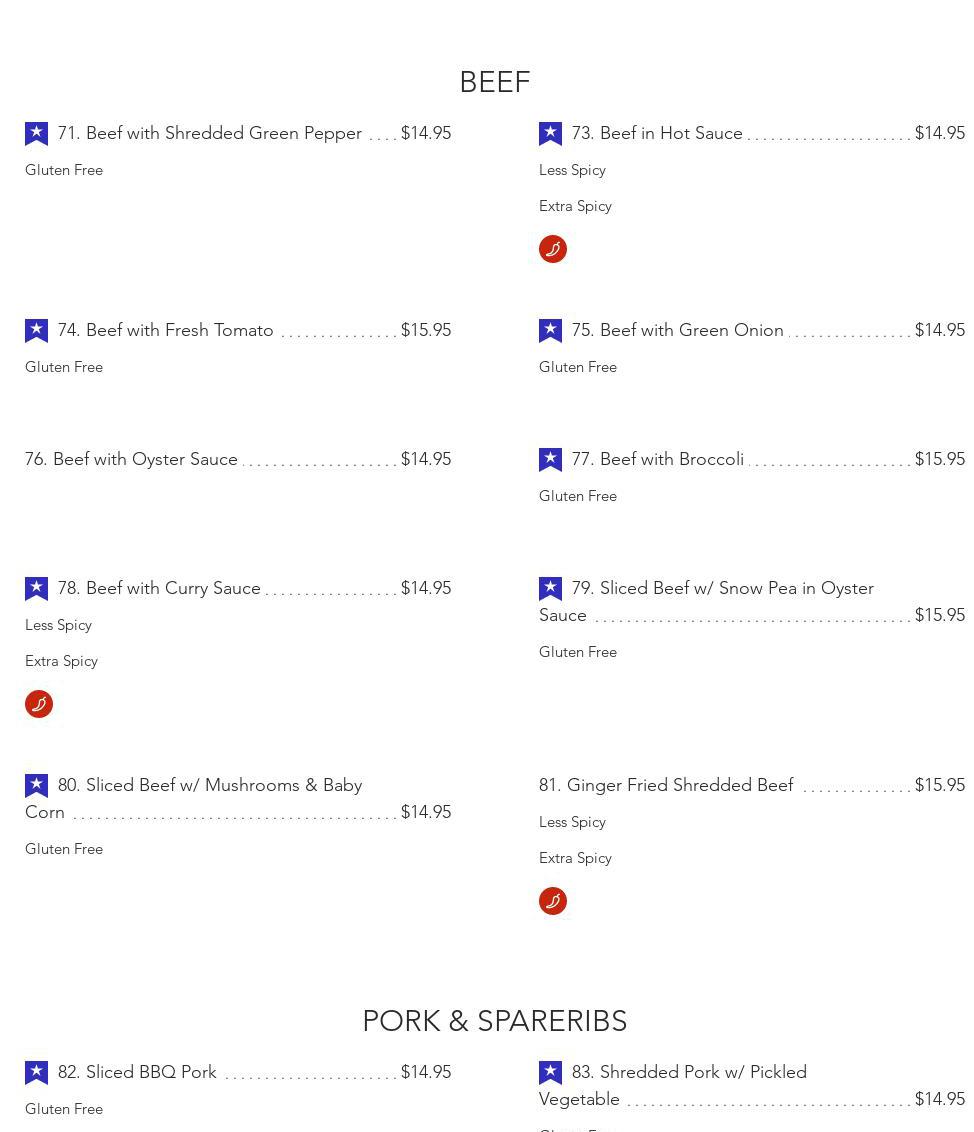Select 79. Sliced Beef w/ Snow Pea title
The width and height of the screenshot is (974, 1132).
coord(722,588)
